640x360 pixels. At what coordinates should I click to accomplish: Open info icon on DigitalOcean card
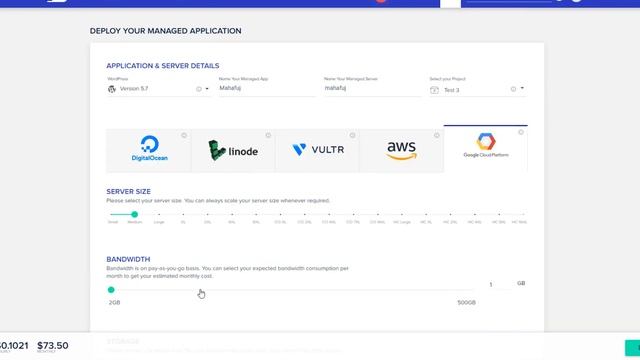[184, 135]
